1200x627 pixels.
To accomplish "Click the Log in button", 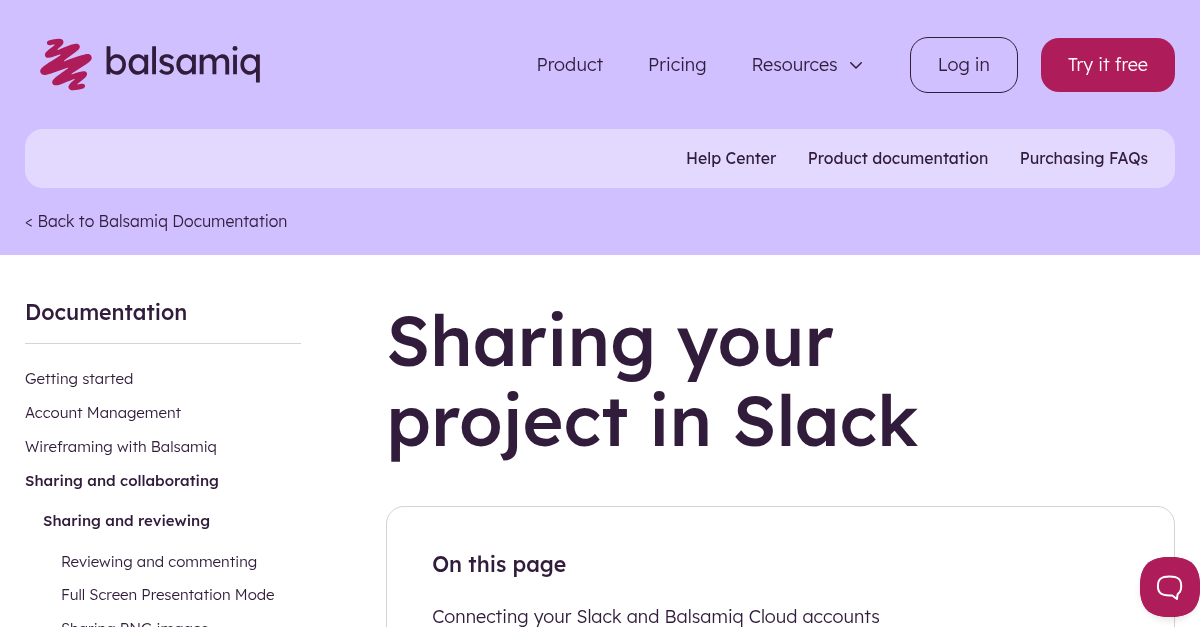I will [x=963, y=64].
